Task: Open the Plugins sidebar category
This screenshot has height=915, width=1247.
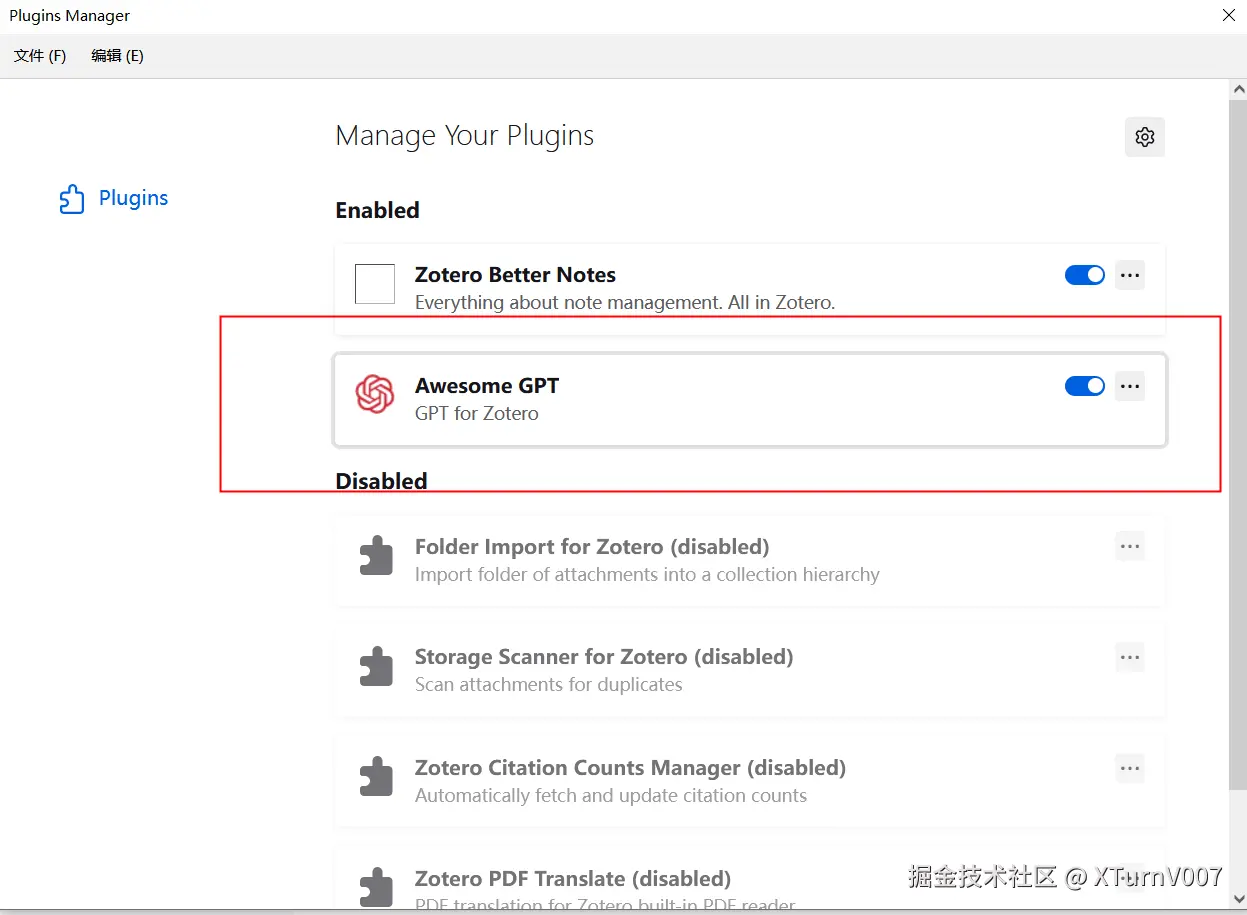Action: point(113,198)
